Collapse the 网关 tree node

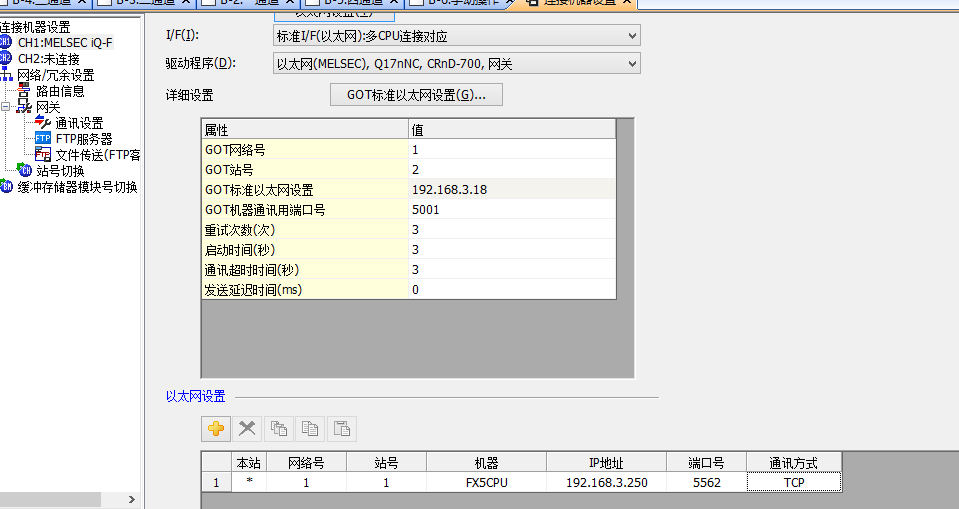point(7,107)
